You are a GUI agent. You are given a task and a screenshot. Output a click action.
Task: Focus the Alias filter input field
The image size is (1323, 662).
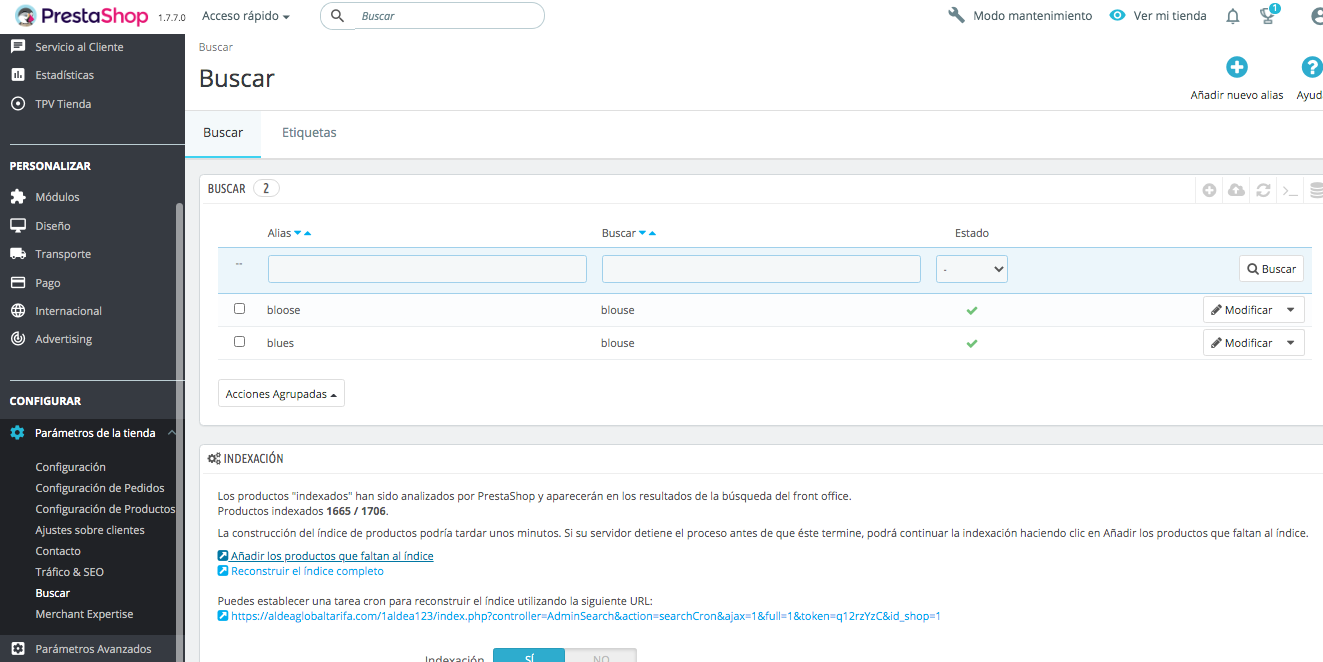427,269
